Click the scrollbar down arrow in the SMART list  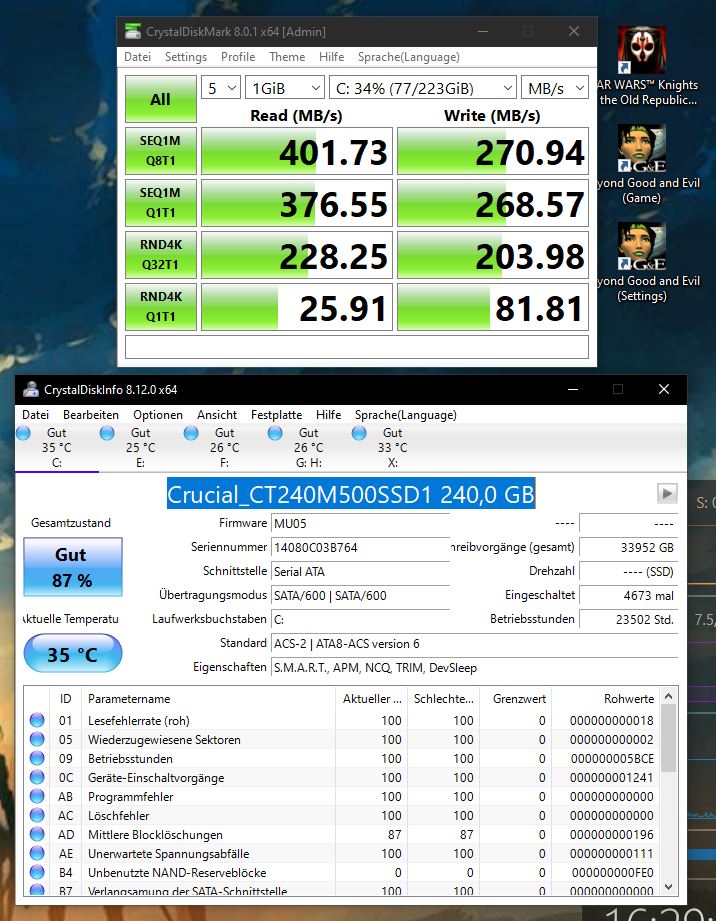tap(668, 886)
